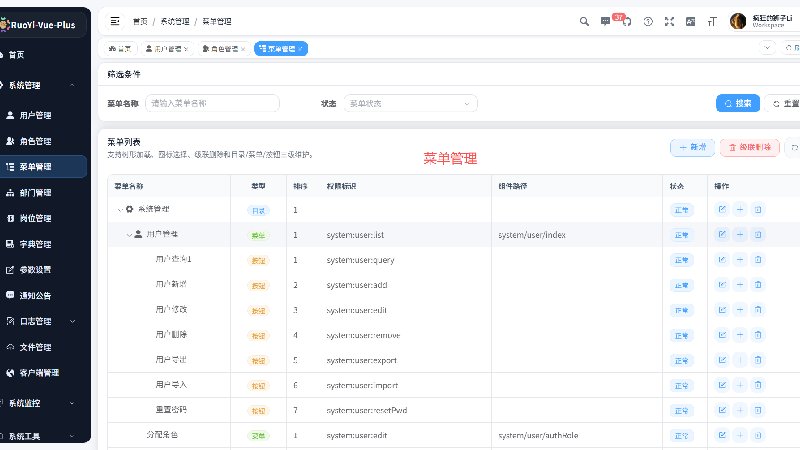Add child under system:user:add row
The image size is (800, 450).
740,284
